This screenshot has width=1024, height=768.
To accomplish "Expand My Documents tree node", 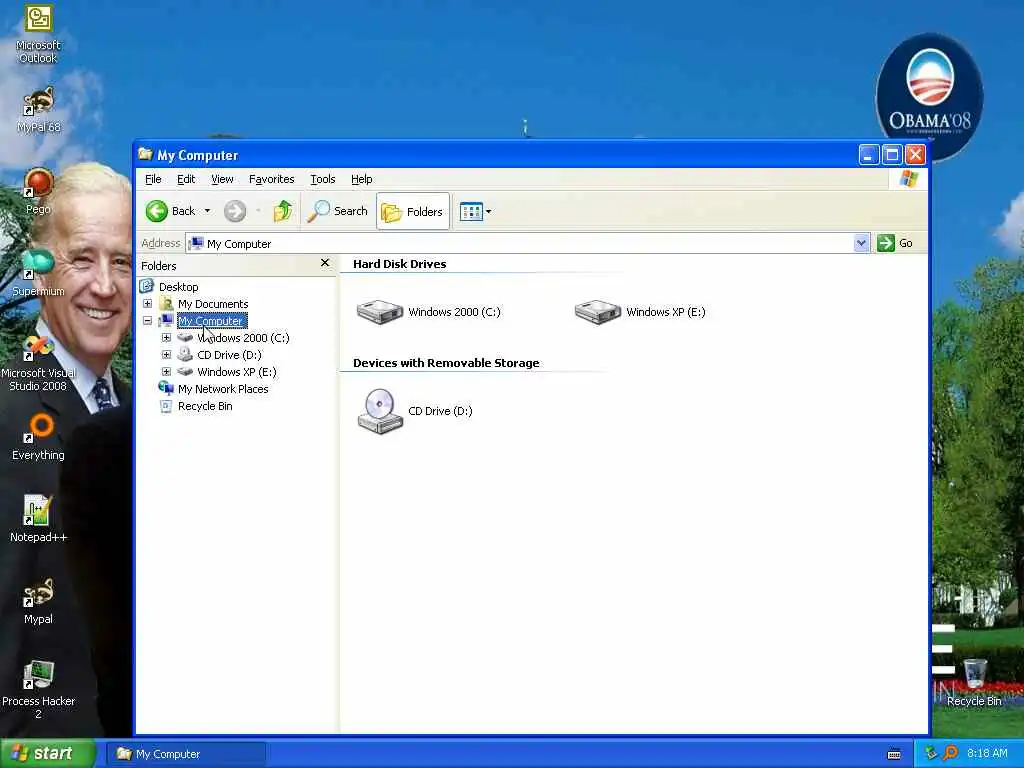I will click(148, 304).
